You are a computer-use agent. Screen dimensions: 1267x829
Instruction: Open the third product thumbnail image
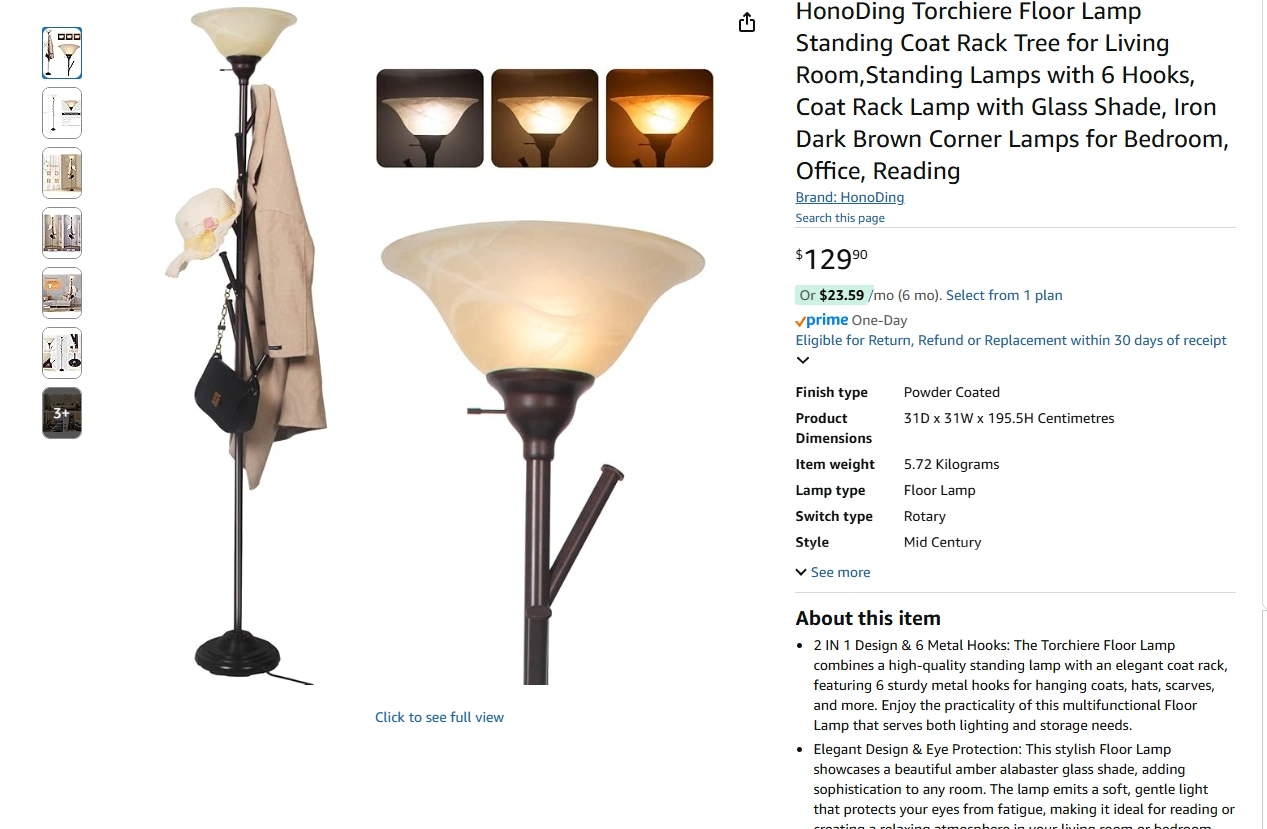62,173
